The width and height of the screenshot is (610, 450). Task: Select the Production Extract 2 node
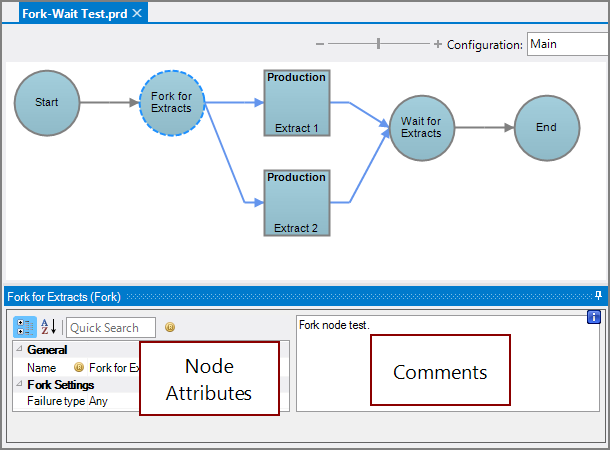[x=297, y=202]
